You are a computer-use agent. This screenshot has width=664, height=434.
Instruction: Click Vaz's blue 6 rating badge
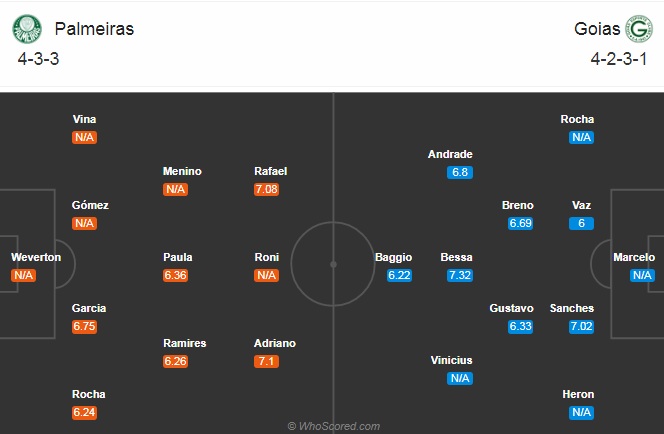click(x=581, y=223)
